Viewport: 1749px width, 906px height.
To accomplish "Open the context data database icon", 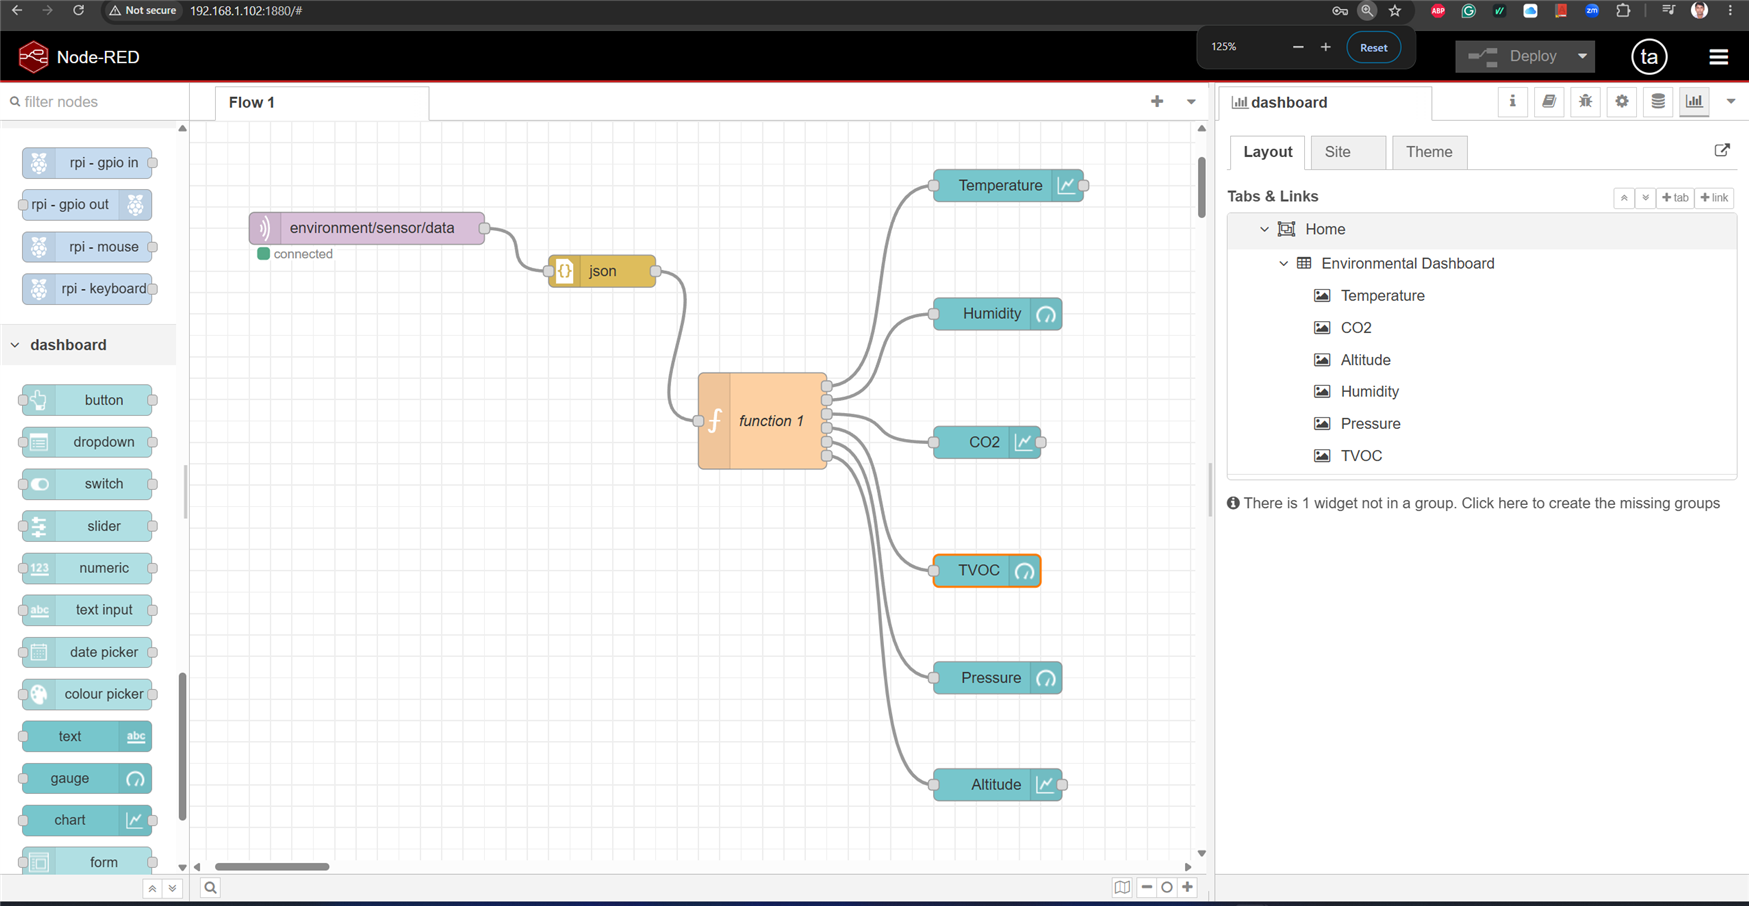I will pyautogui.click(x=1658, y=102).
